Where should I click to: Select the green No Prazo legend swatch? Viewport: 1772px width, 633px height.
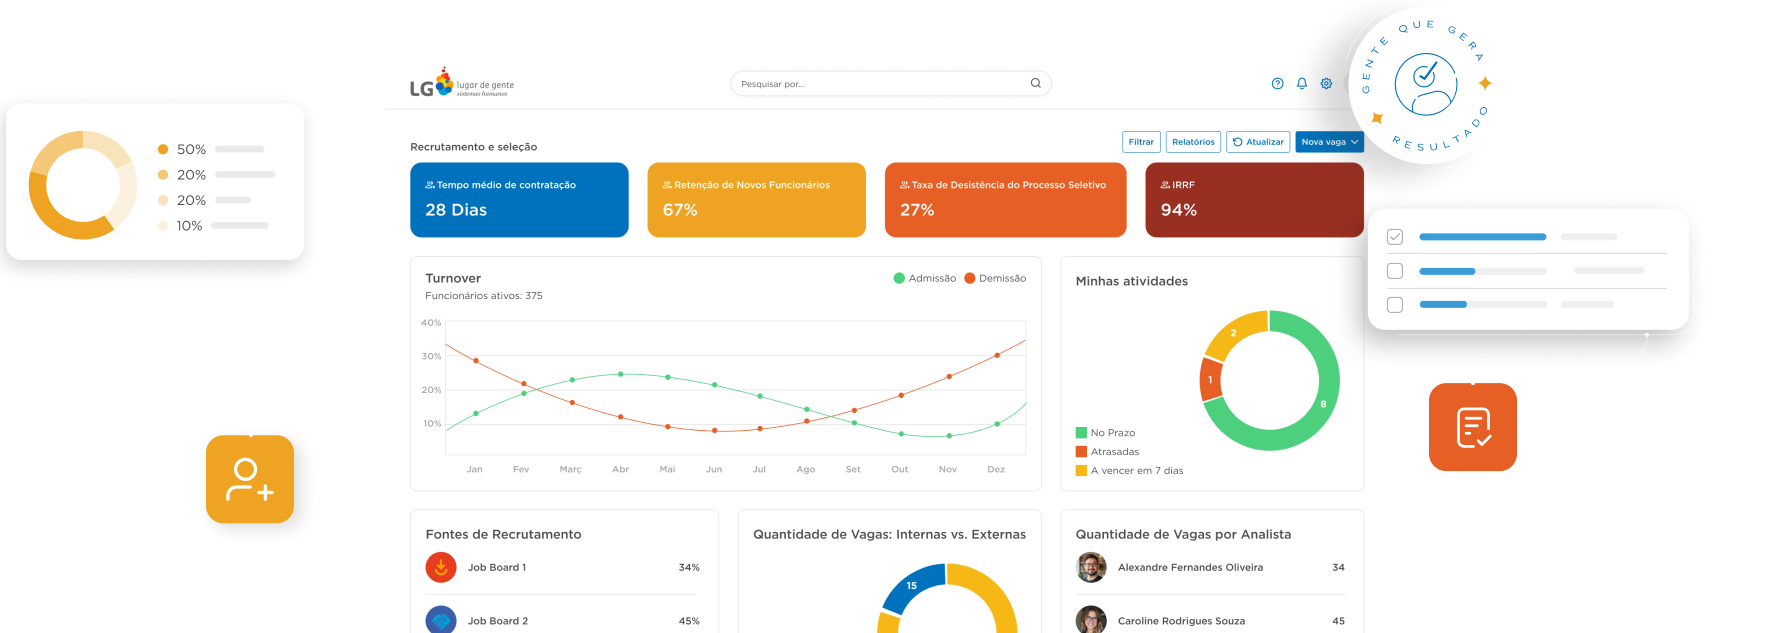[1081, 433]
